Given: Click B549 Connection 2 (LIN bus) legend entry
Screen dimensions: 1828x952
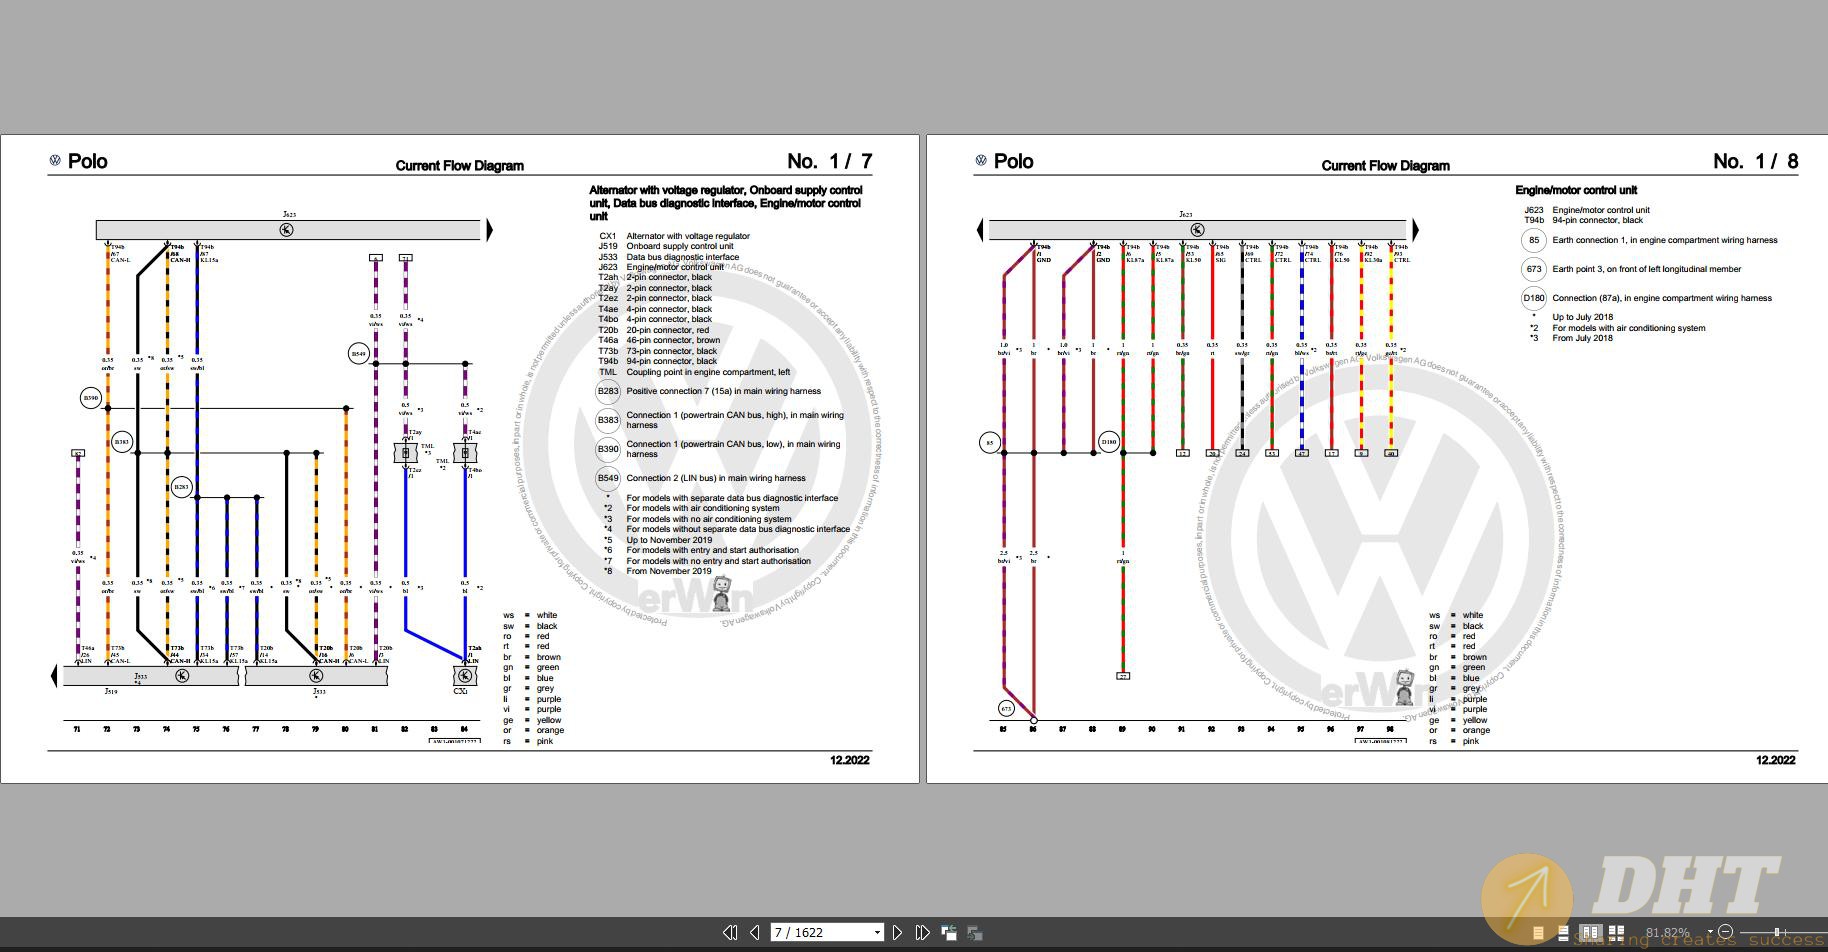Looking at the screenshot, I should pos(701,478).
